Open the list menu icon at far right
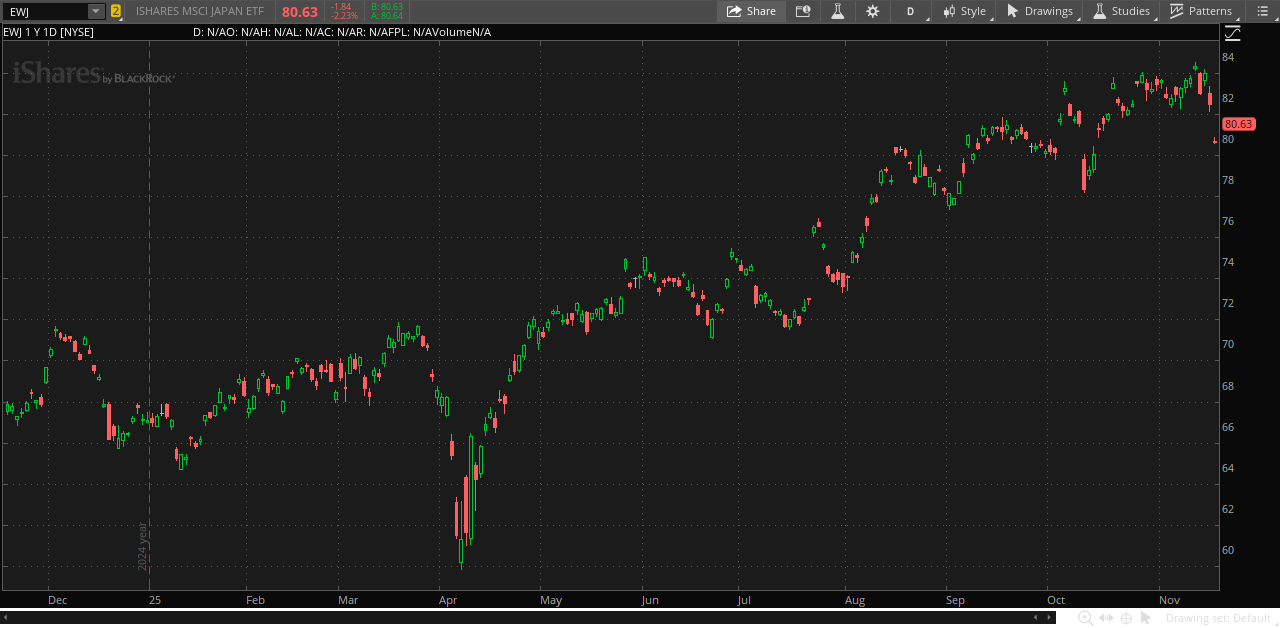Viewport: 1280px width, 628px height. 1261,11
